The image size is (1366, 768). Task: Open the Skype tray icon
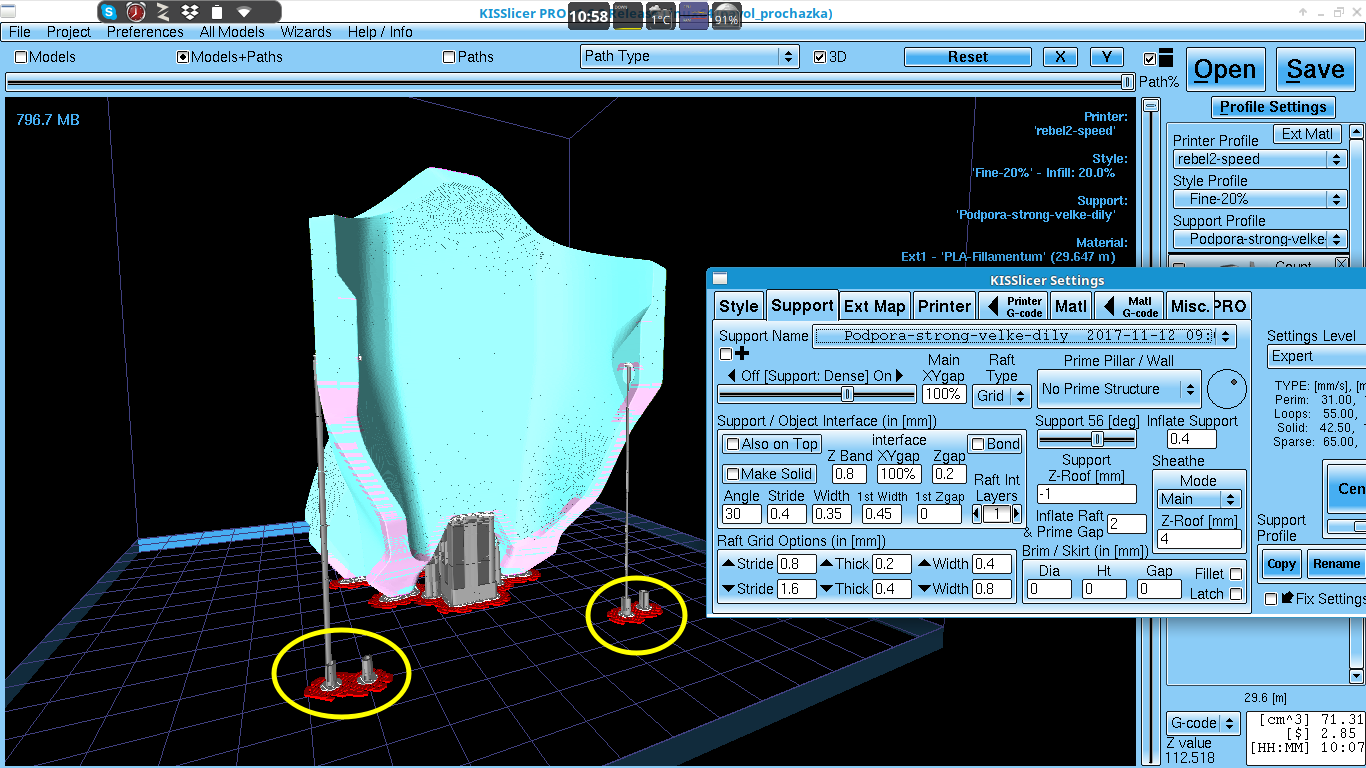coord(109,12)
